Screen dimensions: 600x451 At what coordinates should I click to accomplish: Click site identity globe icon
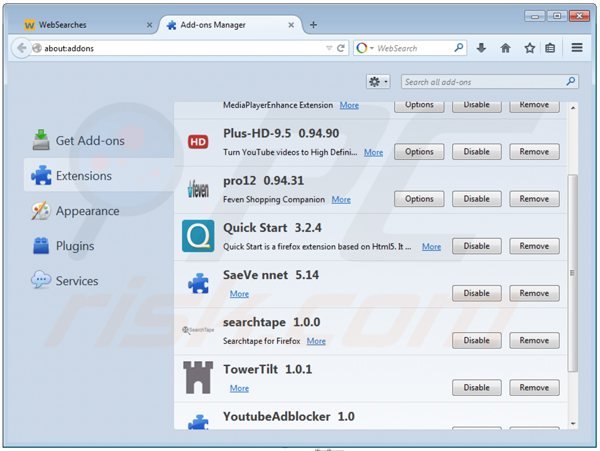point(37,48)
